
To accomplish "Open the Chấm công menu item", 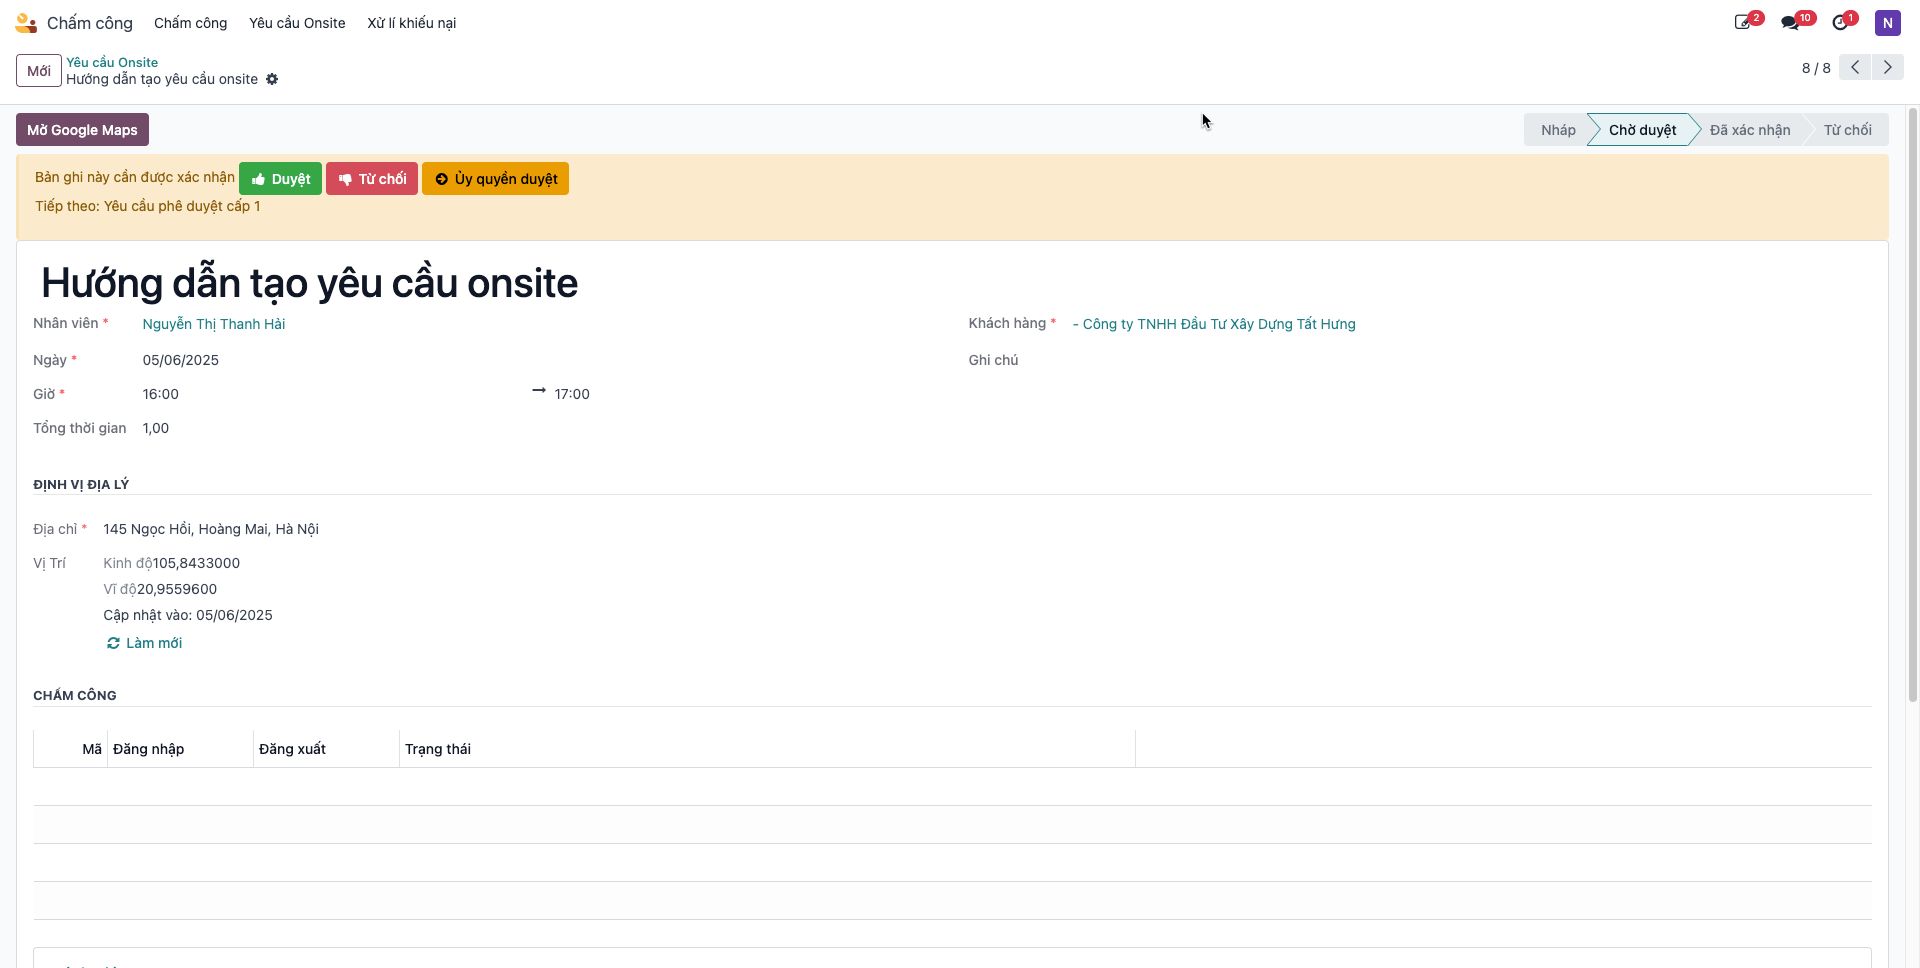I will (190, 23).
